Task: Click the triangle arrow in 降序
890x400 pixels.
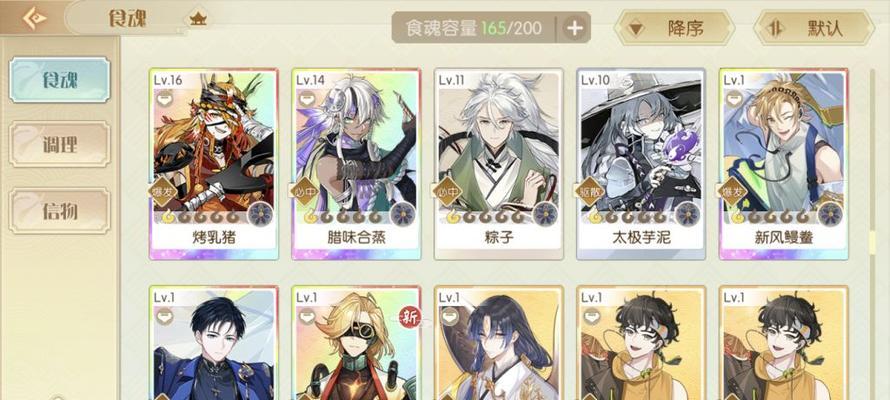Action: pyautogui.click(x=636, y=28)
